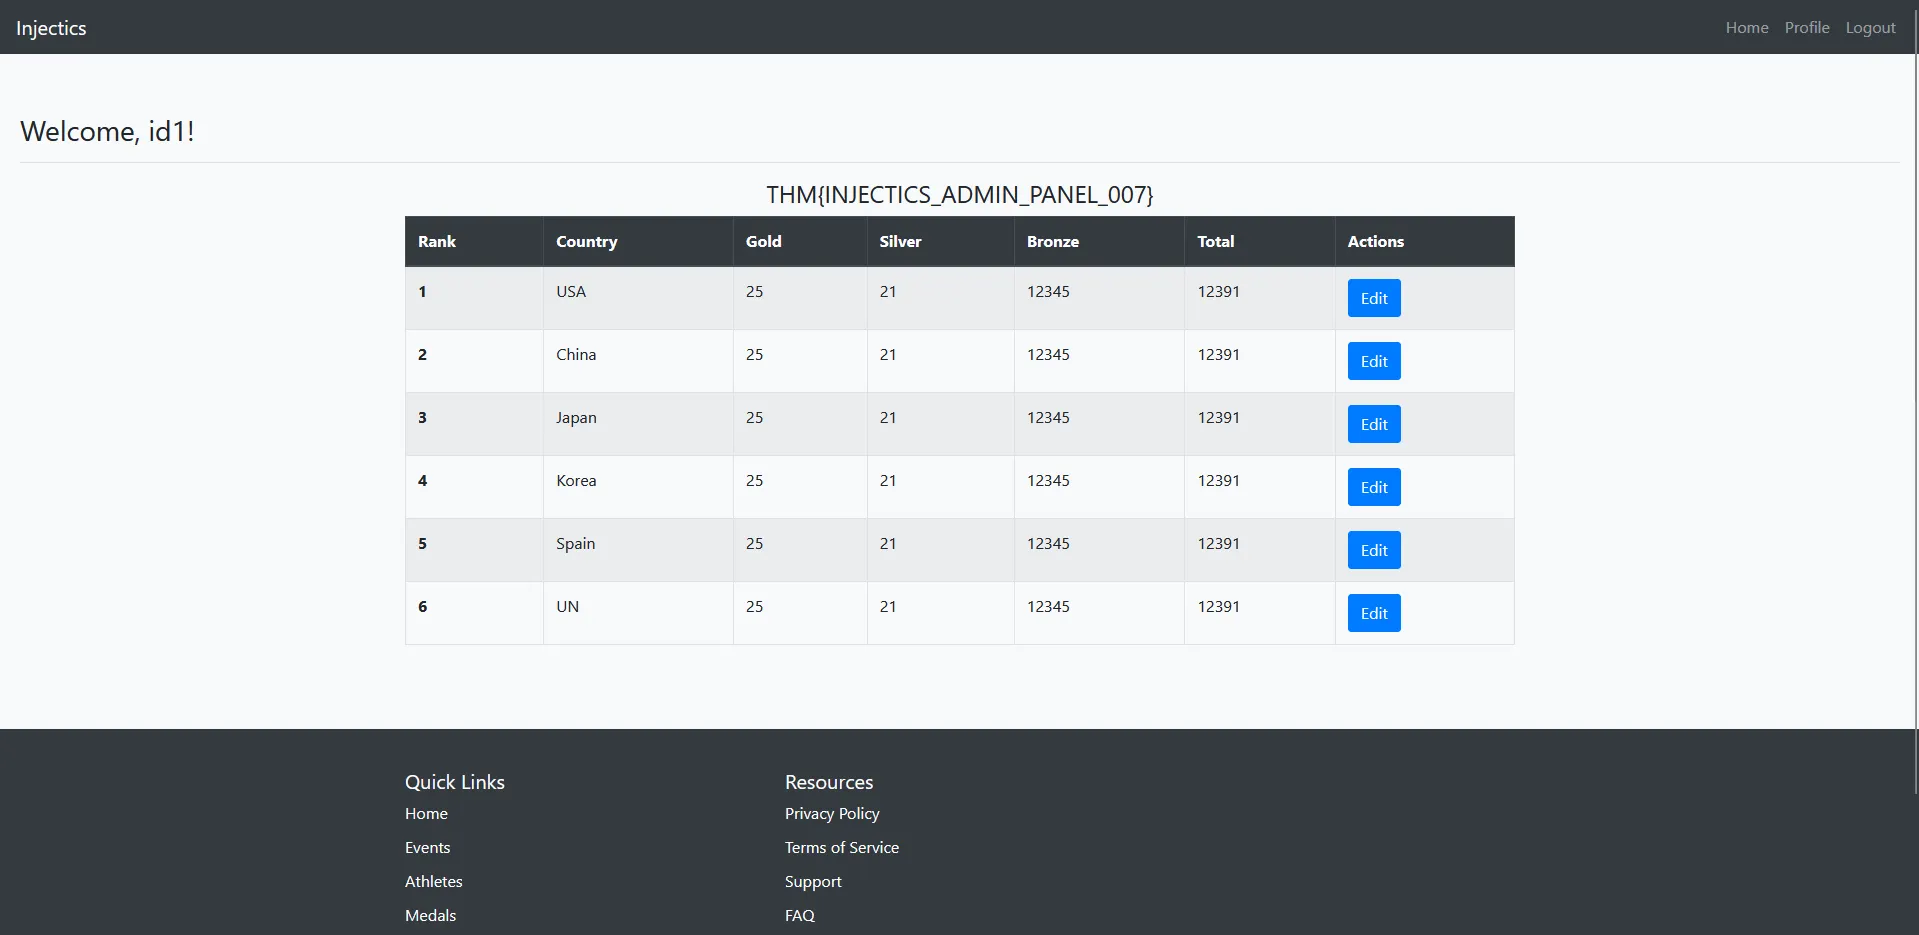This screenshot has width=1919, height=935.
Task: Click the FAQ footer link
Action: pyautogui.click(x=800, y=916)
